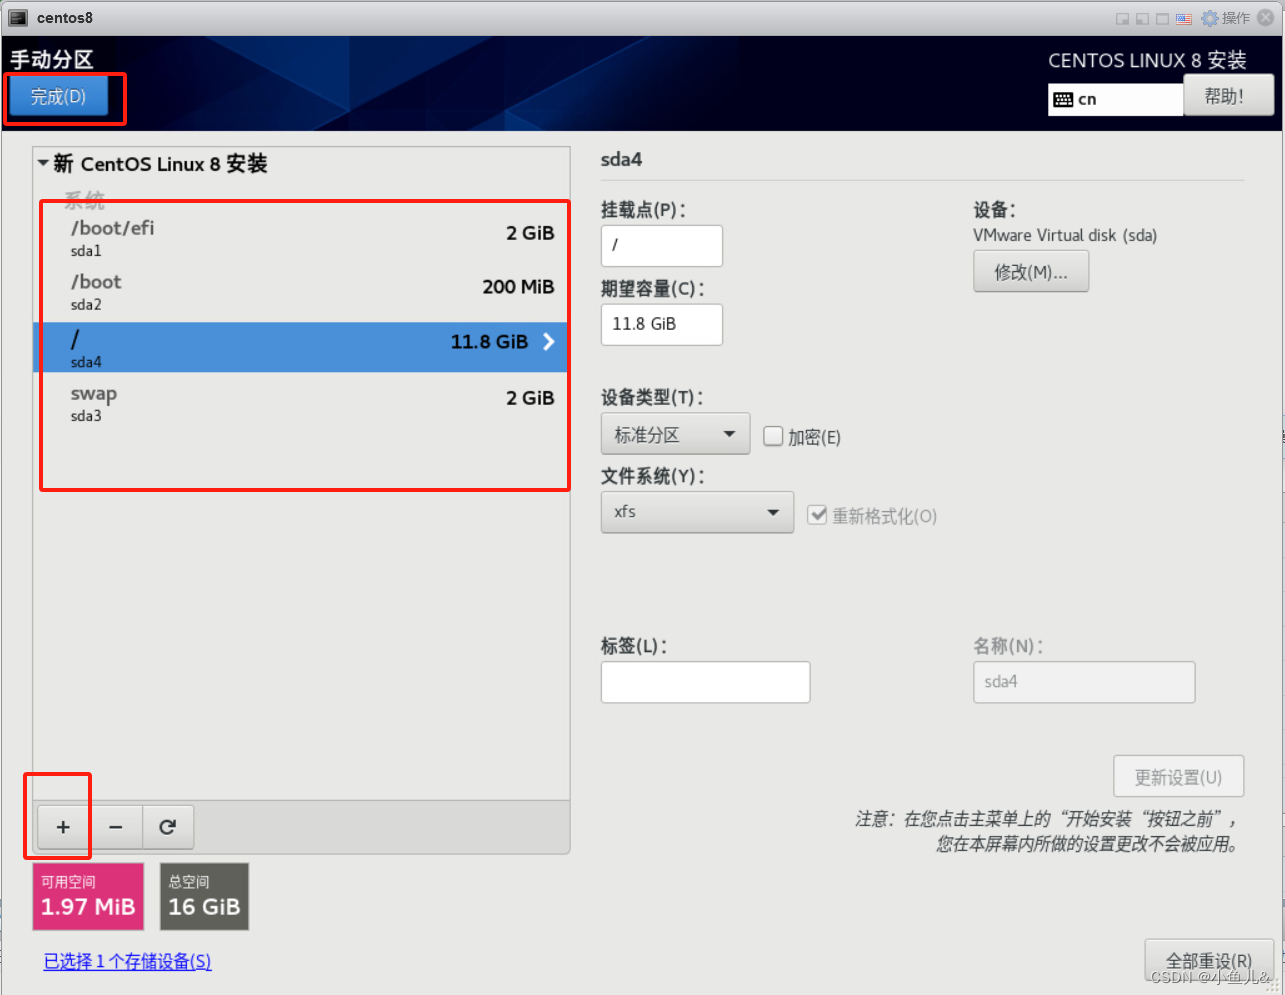The height and width of the screenshot is (995, 1285).
Task: Collapse the 新 CentOS Linux 8 安装 tree
Action: coord(43,163)
